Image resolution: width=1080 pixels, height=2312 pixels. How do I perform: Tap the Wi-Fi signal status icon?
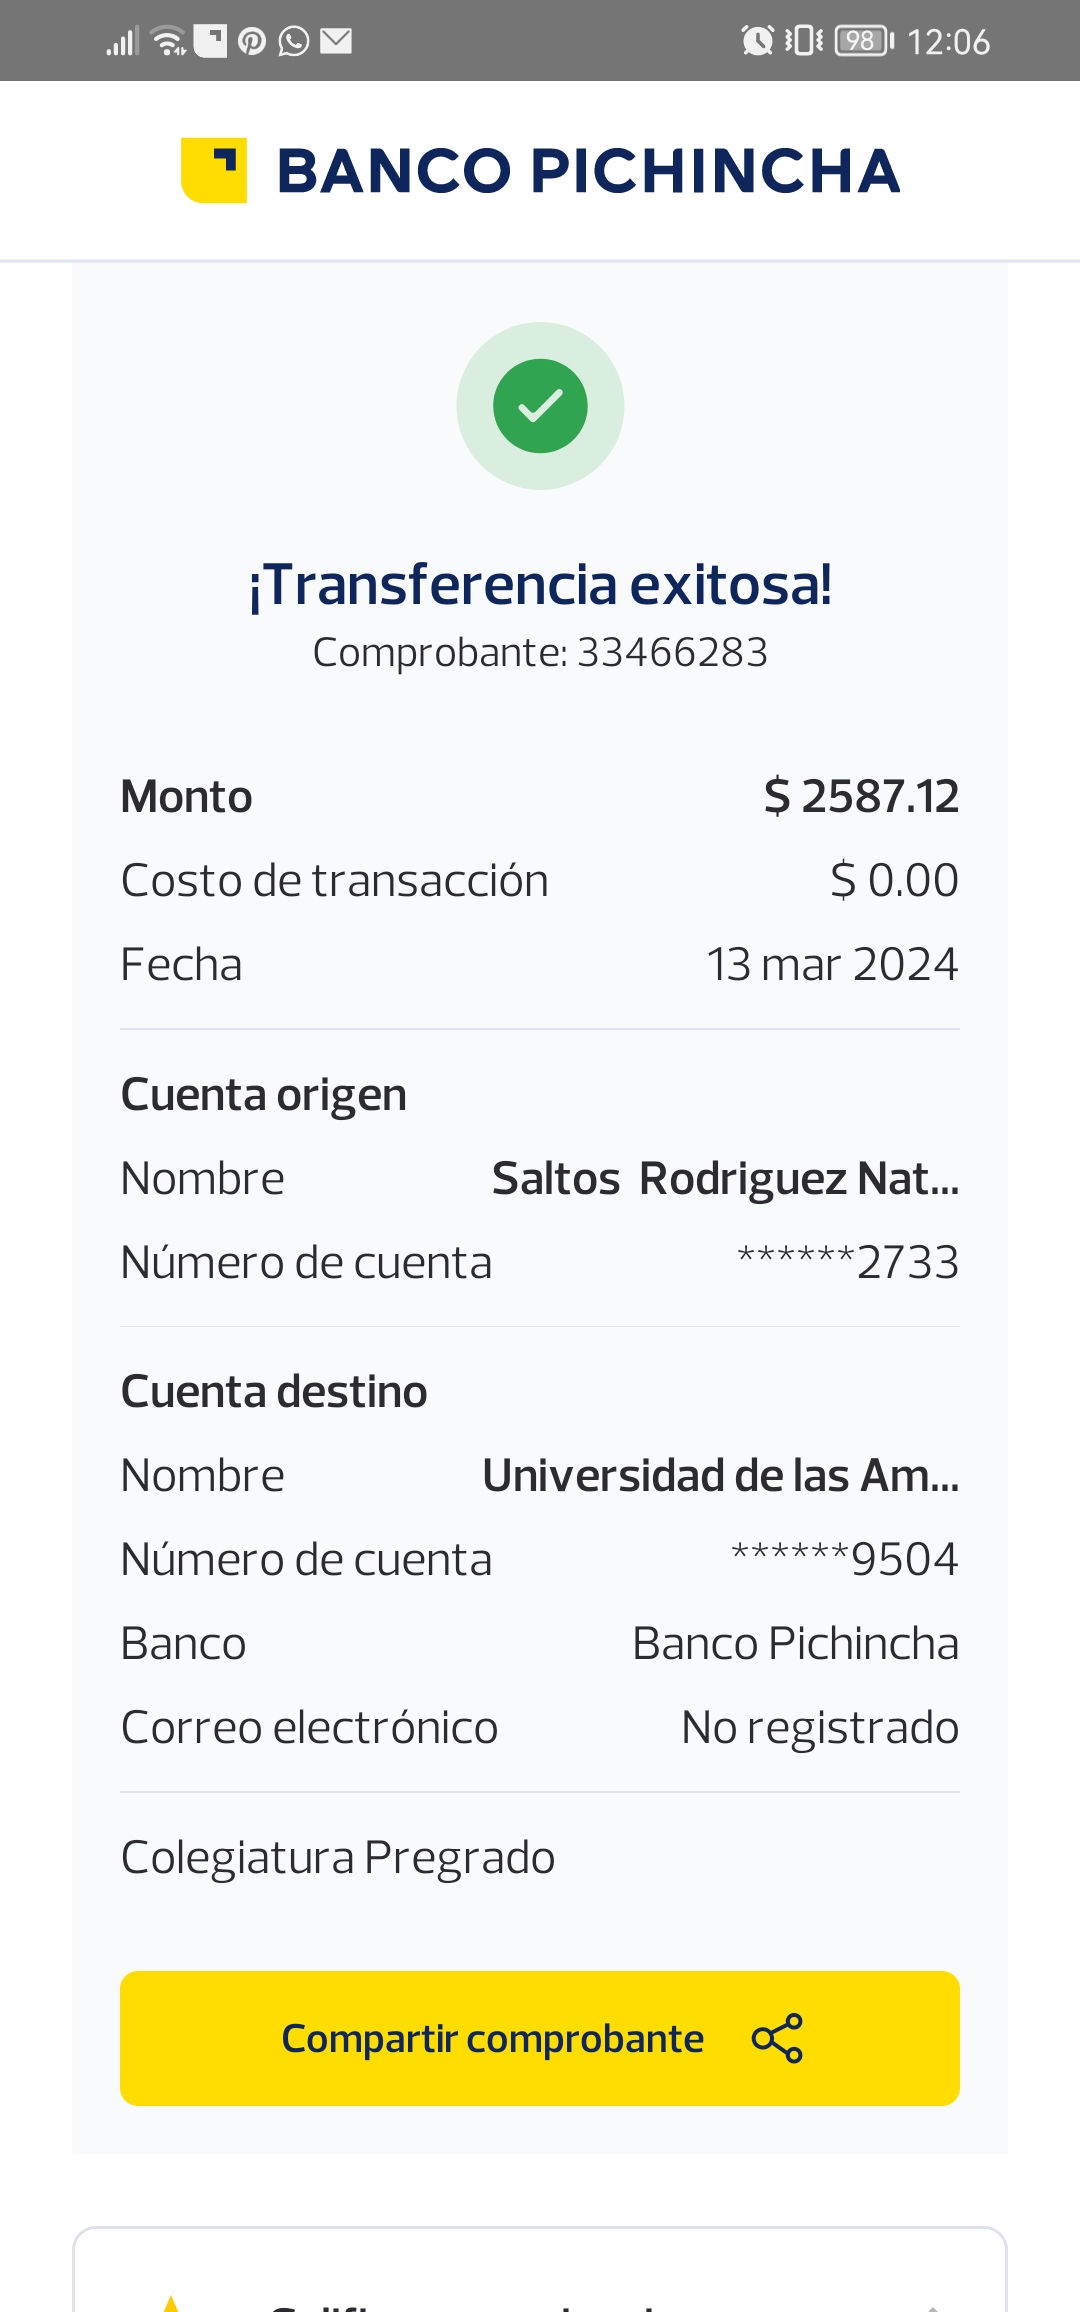[168, 41]
